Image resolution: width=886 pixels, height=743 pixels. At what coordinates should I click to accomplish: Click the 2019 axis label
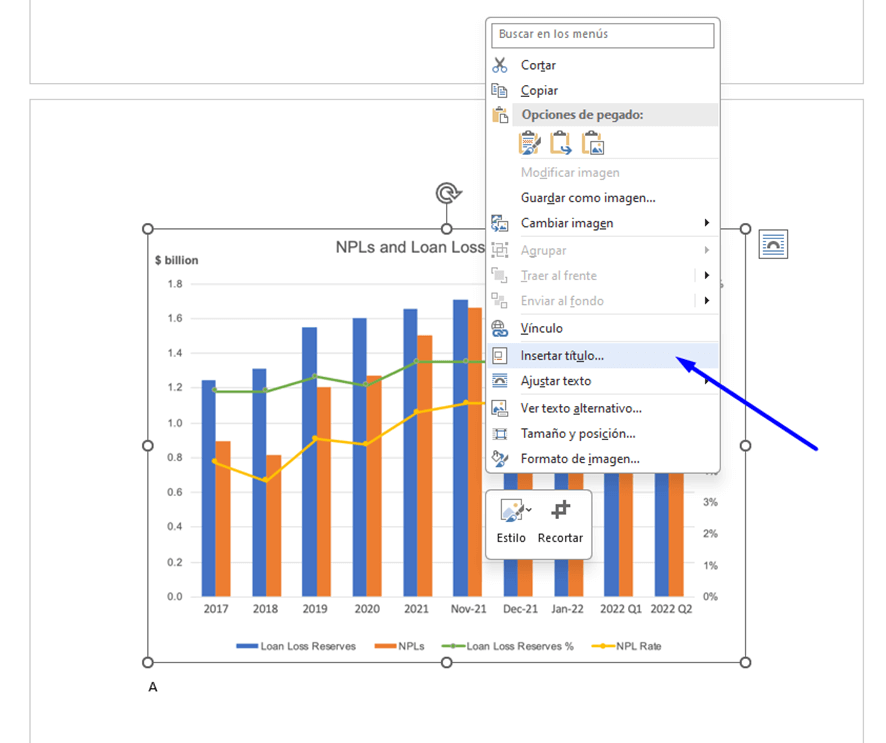tap(315, 609)
